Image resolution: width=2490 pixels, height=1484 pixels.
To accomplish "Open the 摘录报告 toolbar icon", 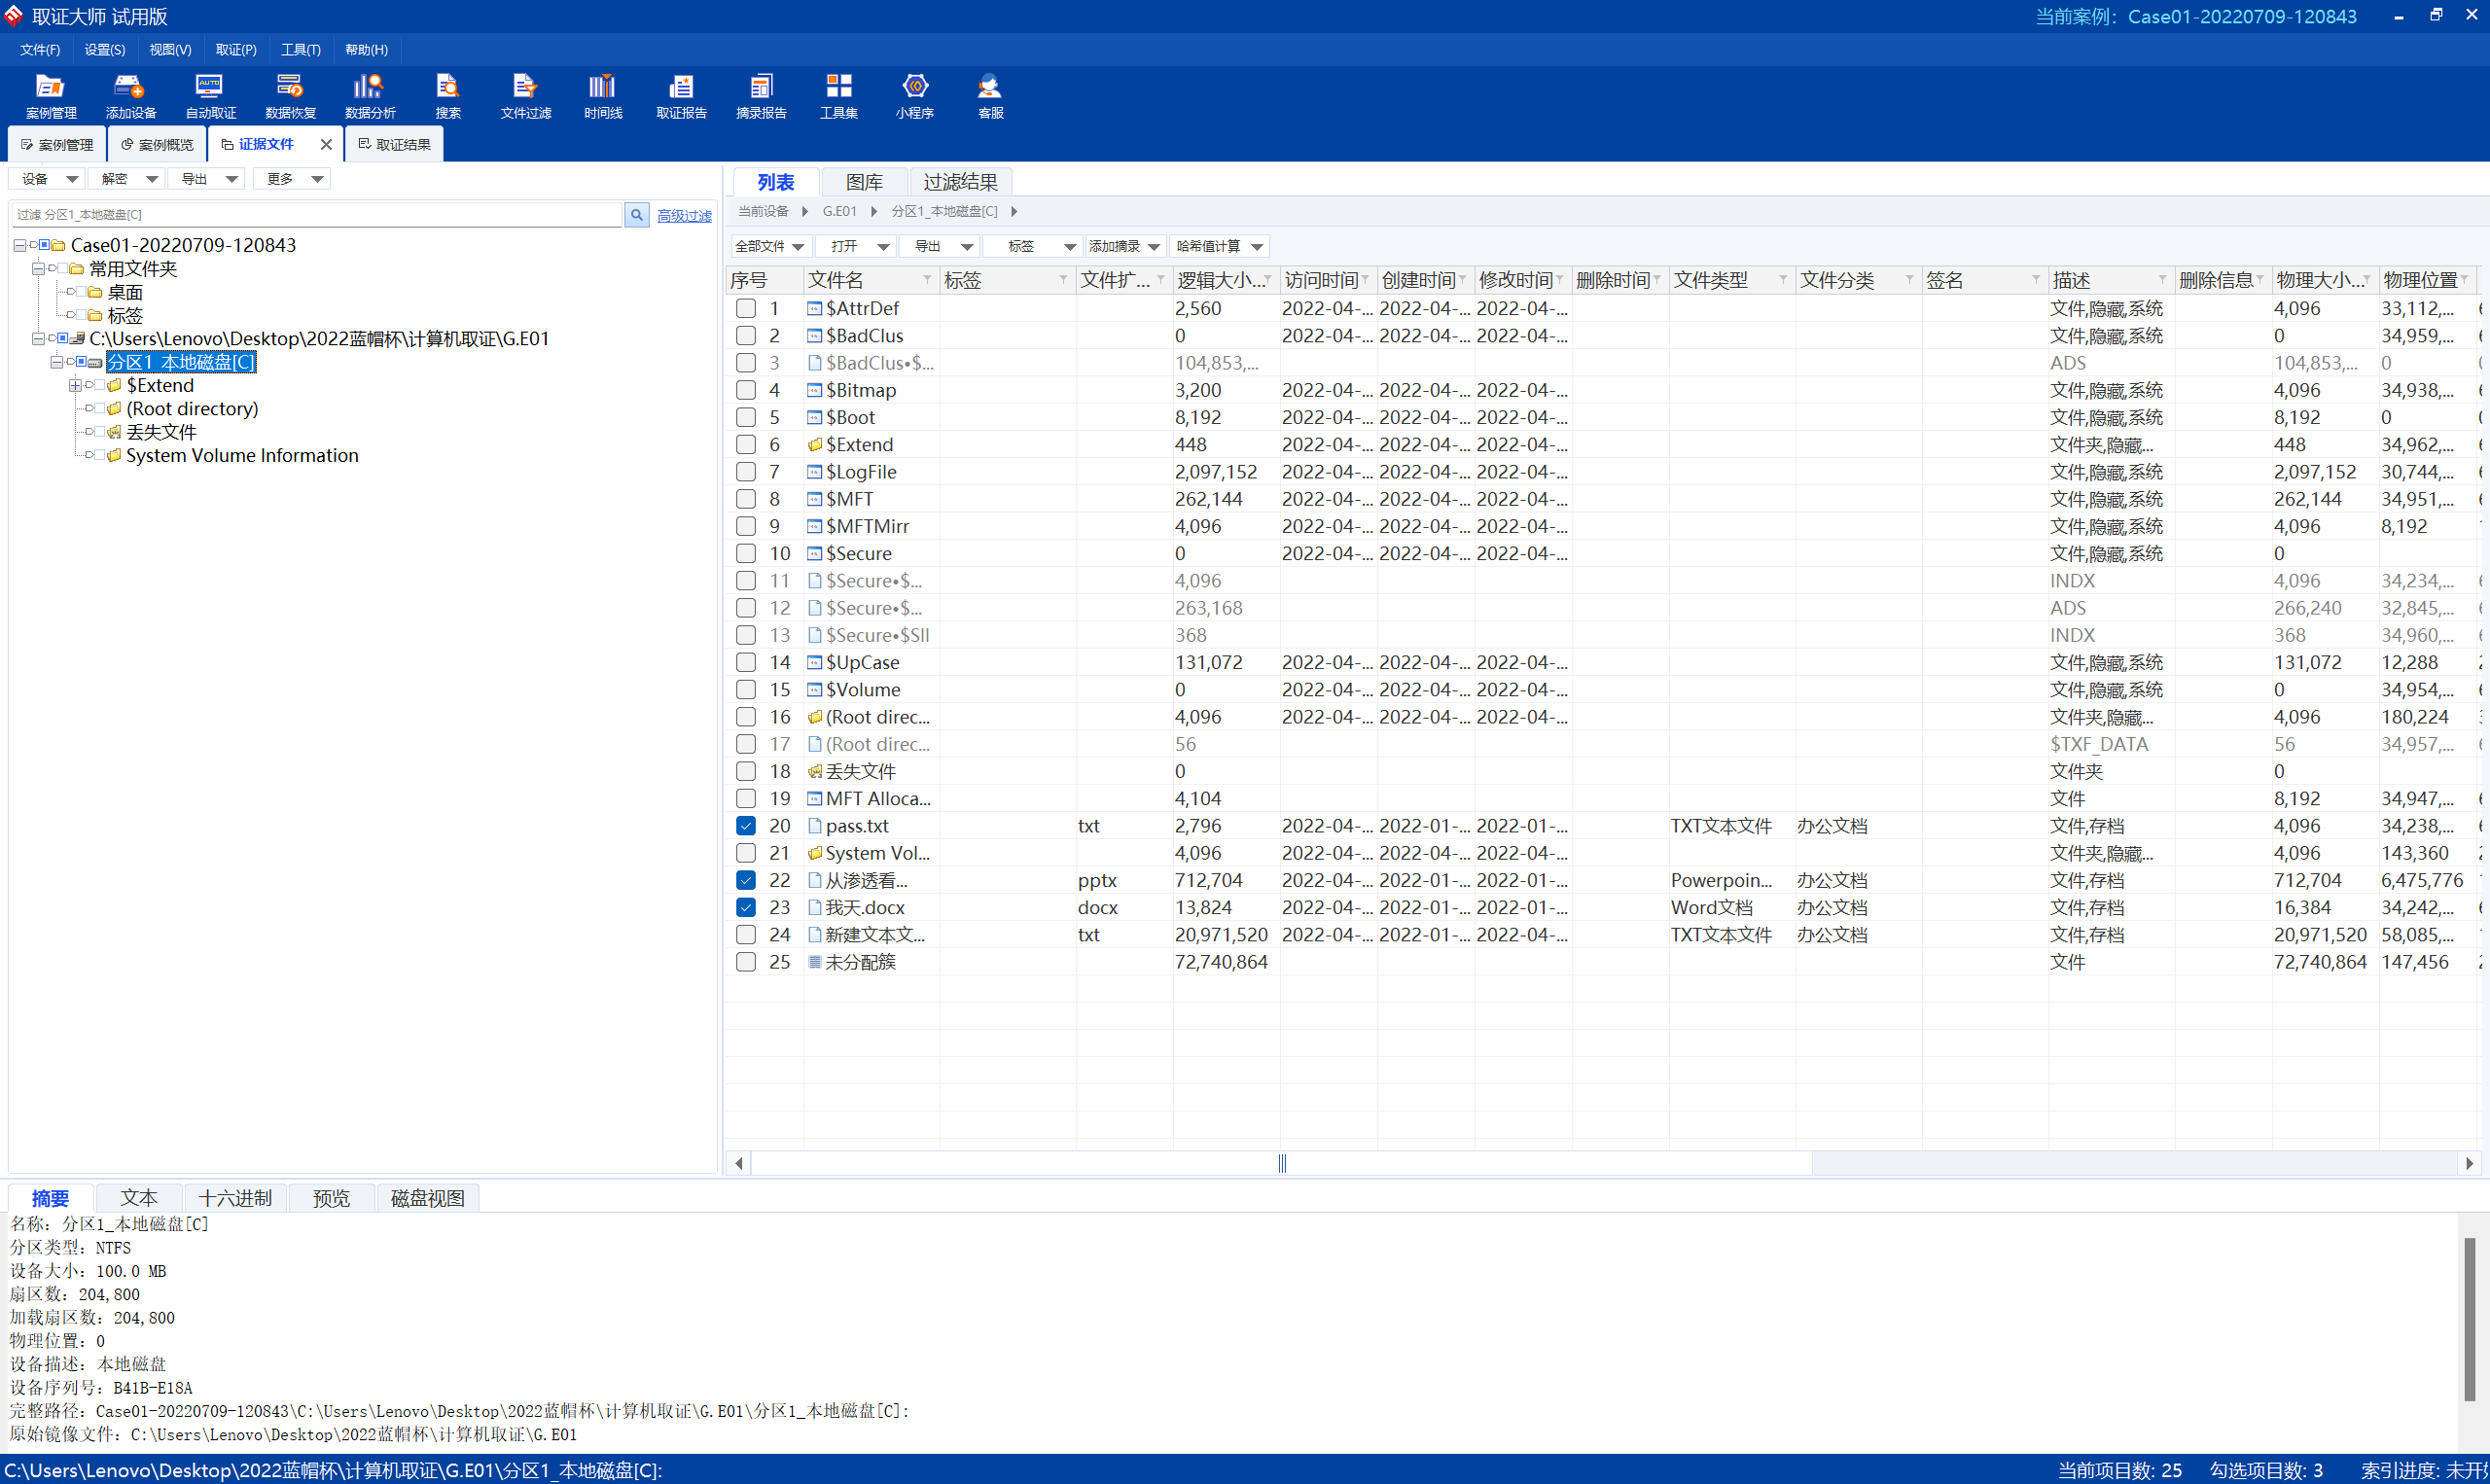I will [x=761, y=96].
